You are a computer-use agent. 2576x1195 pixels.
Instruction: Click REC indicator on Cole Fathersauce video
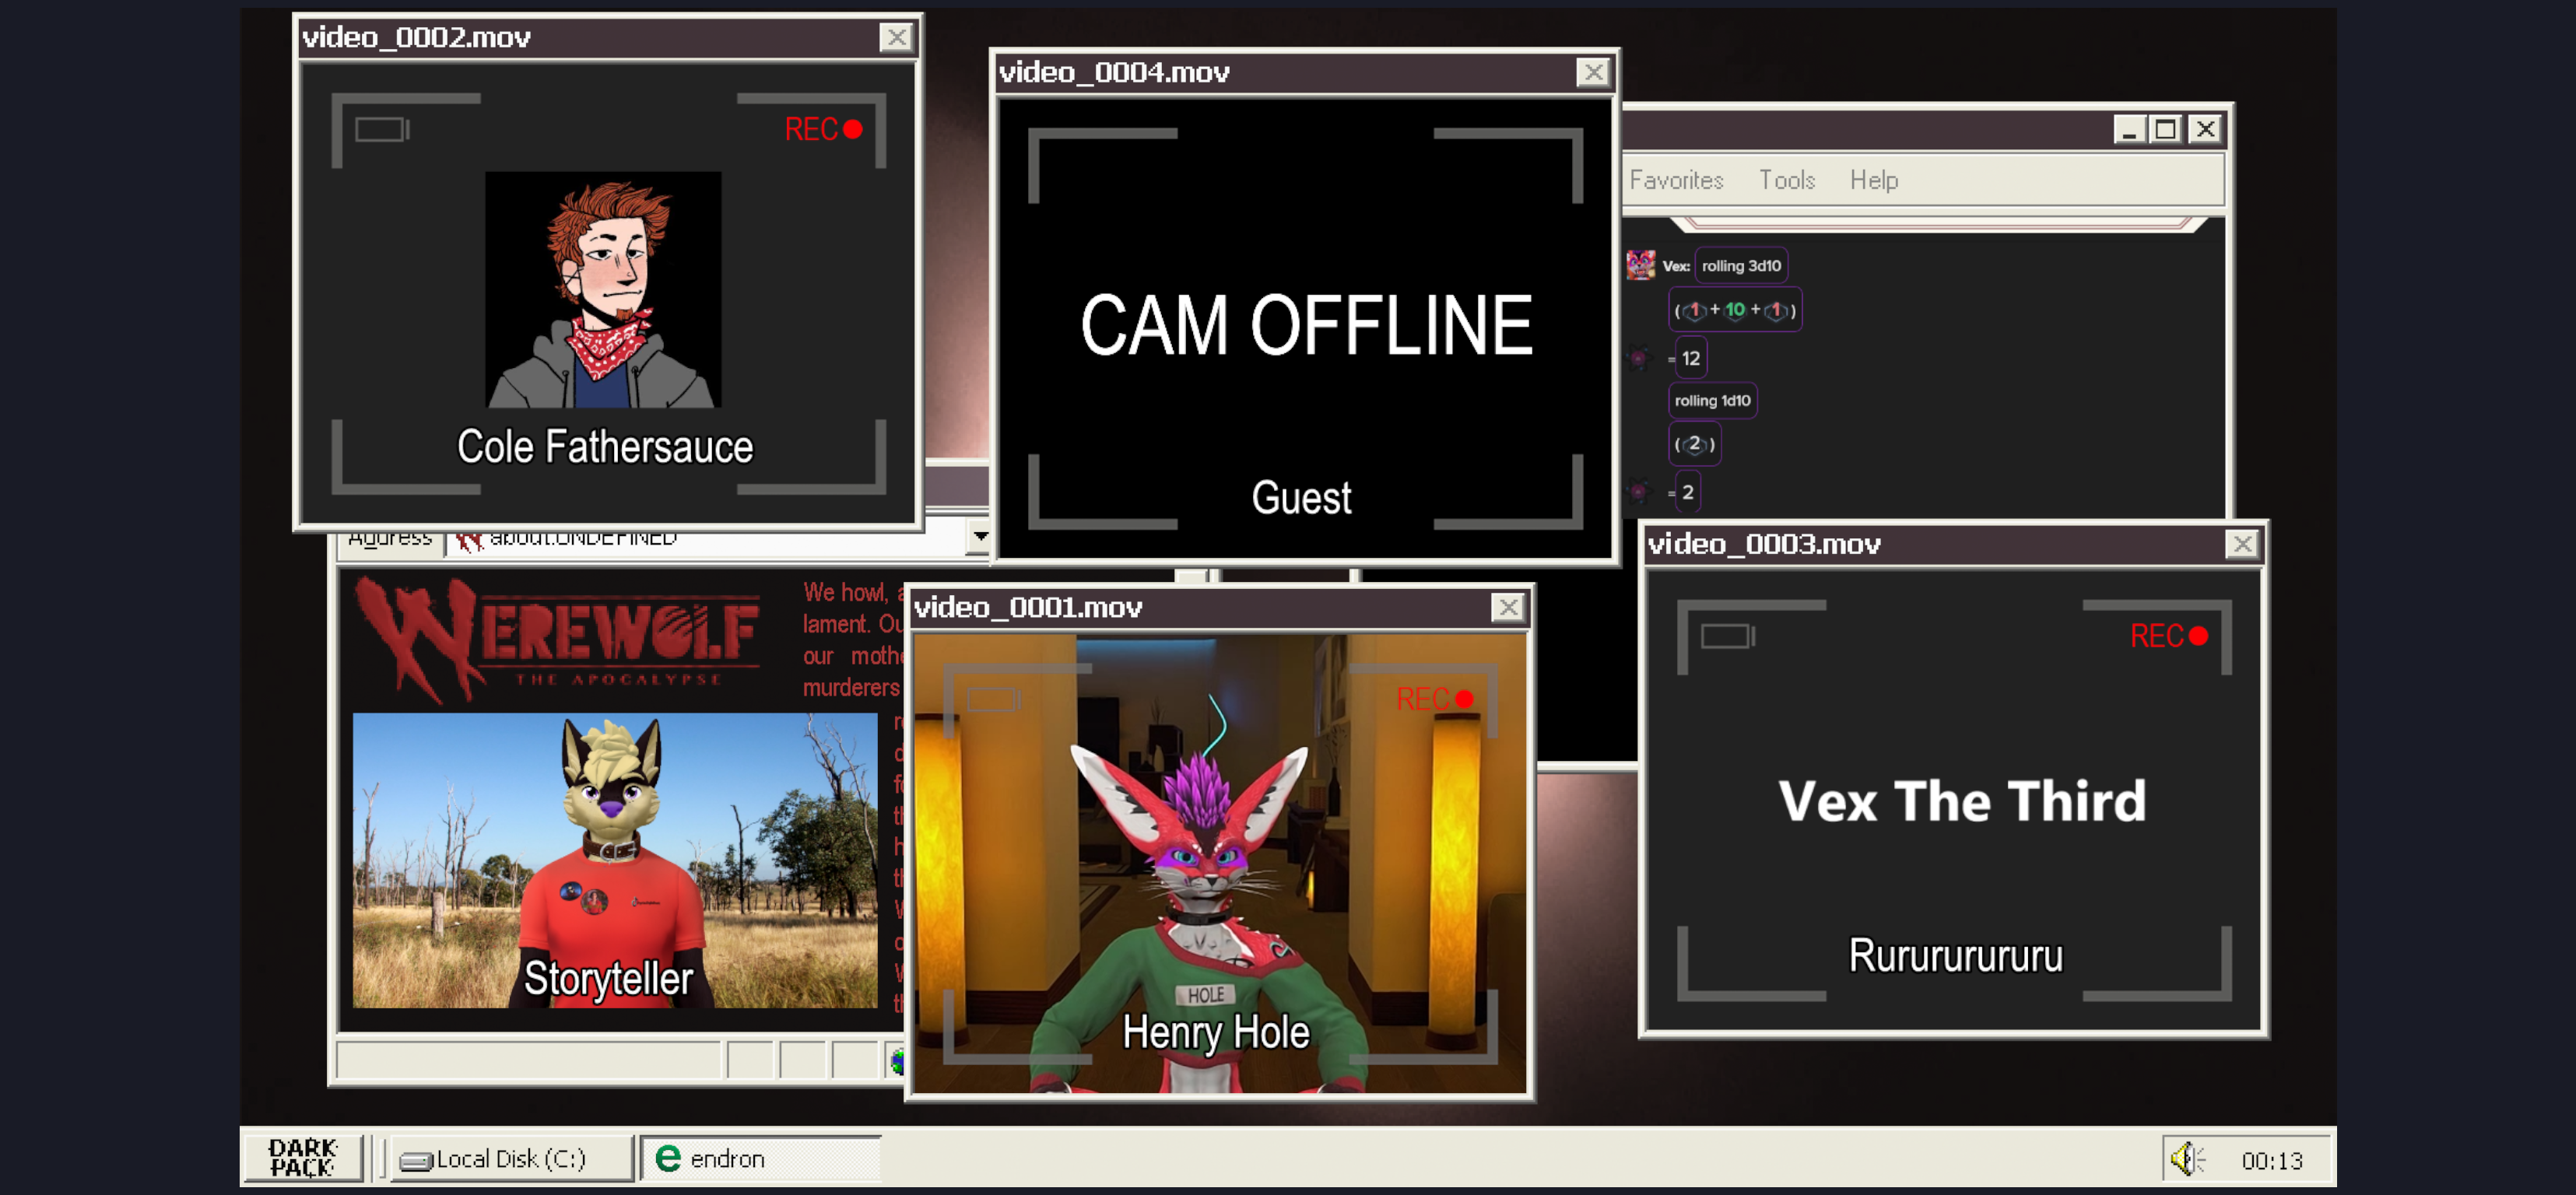(822, 130)
